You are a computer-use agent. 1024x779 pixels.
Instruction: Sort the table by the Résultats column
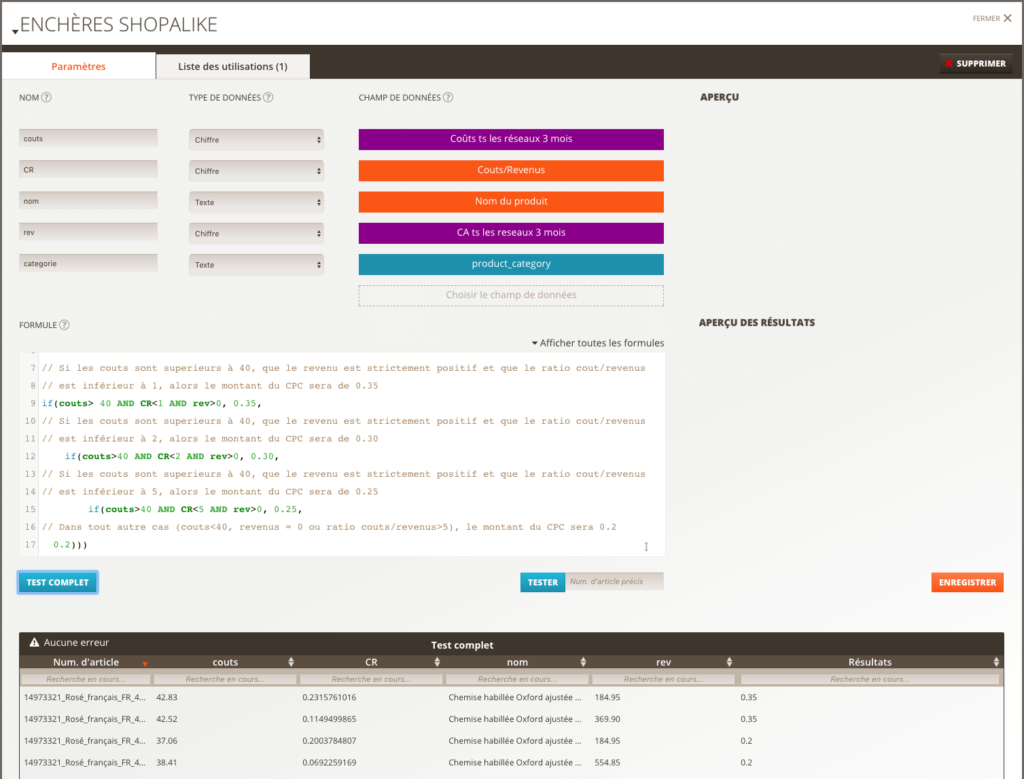(996, 662)
